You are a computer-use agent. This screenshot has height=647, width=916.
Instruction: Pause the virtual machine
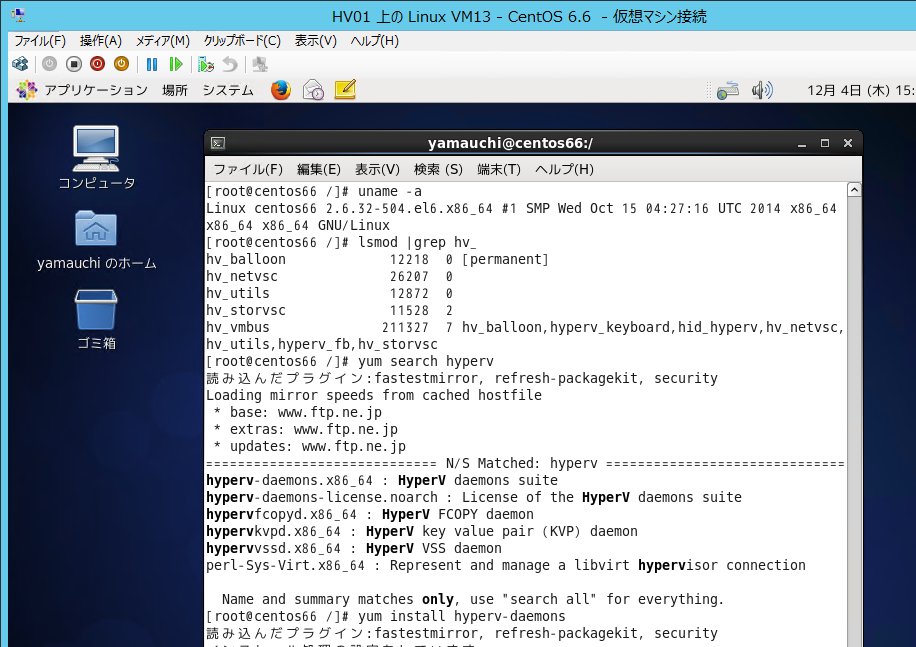tap(152, 64)
